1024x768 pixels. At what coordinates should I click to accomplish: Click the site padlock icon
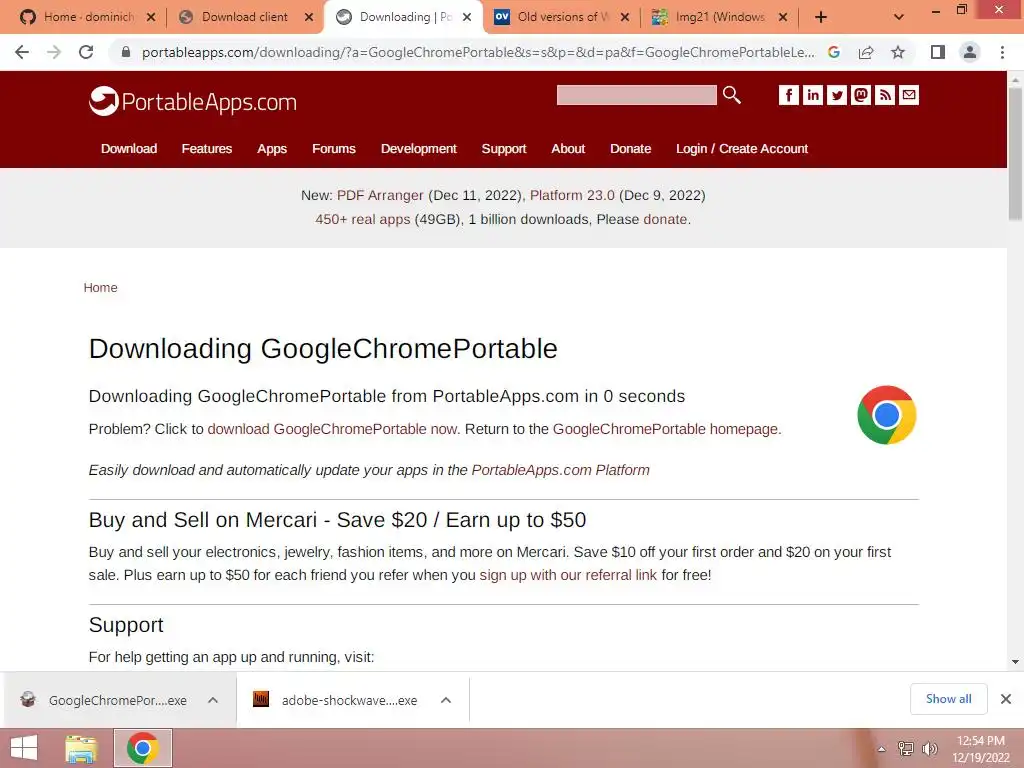click(126, 52)
